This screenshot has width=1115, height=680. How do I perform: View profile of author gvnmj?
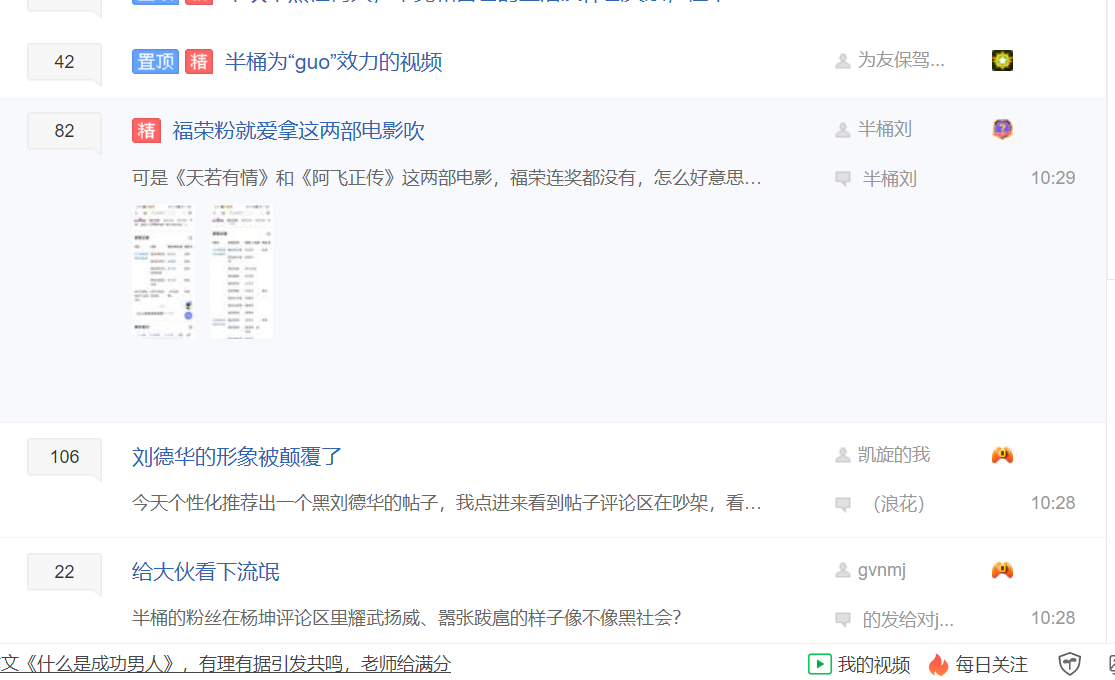pyautogui.click(x=881, y=570)
